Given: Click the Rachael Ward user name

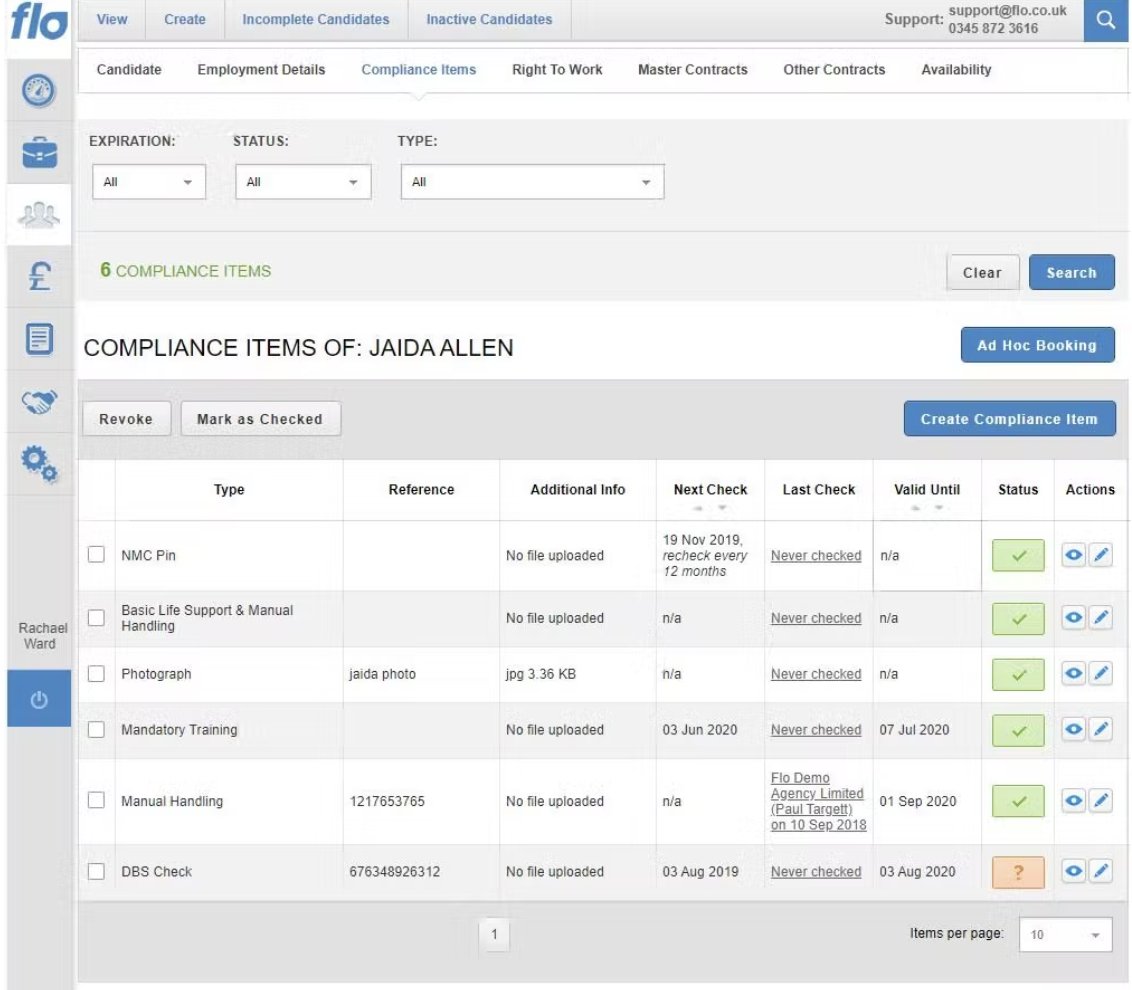Looking at the screenshot, I should 42,635.
